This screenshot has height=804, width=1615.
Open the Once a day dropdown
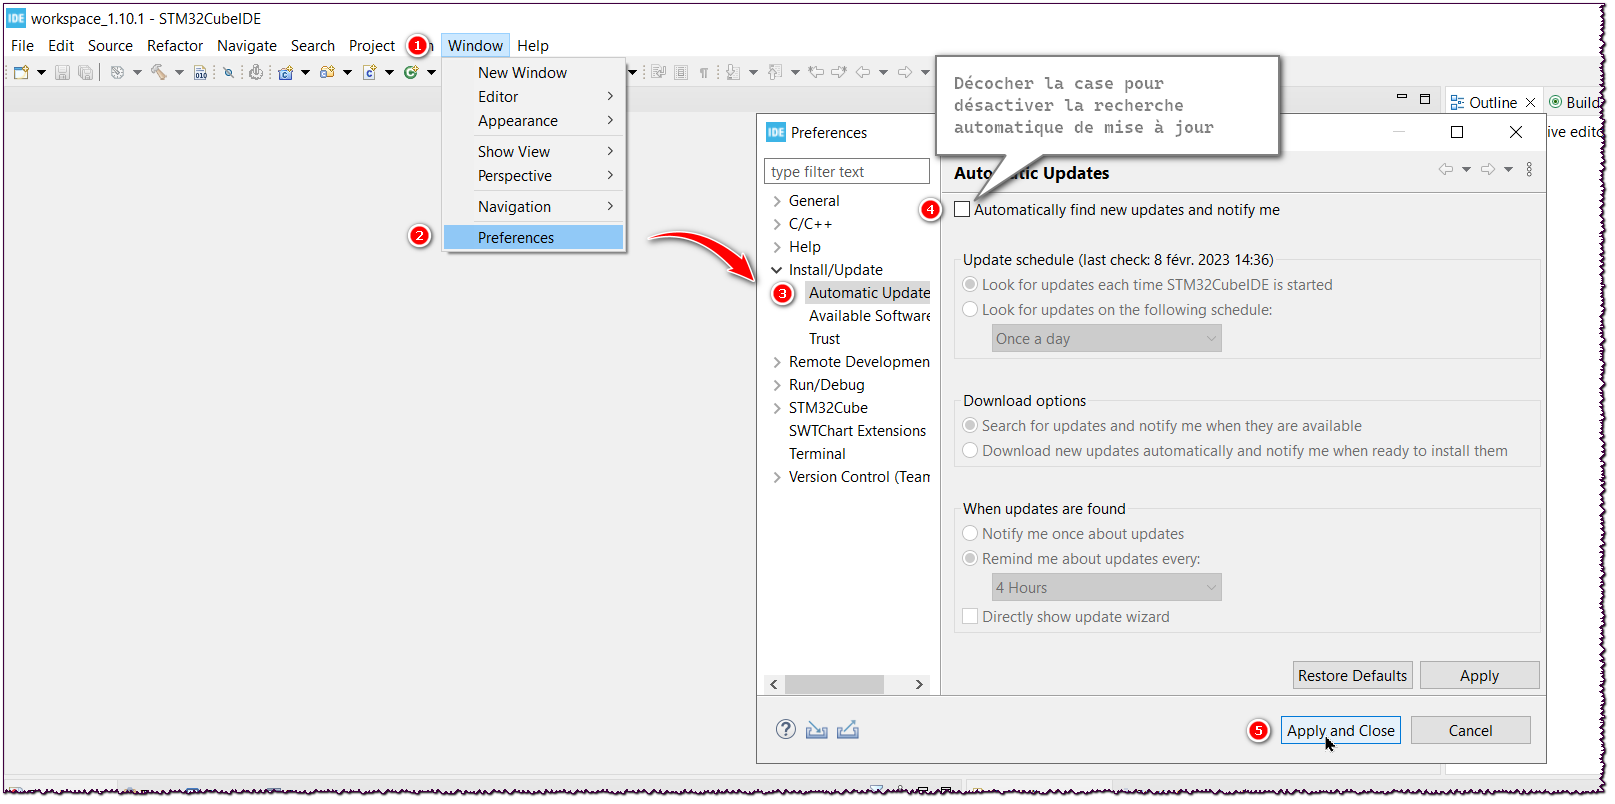[x=1106, y=338]
